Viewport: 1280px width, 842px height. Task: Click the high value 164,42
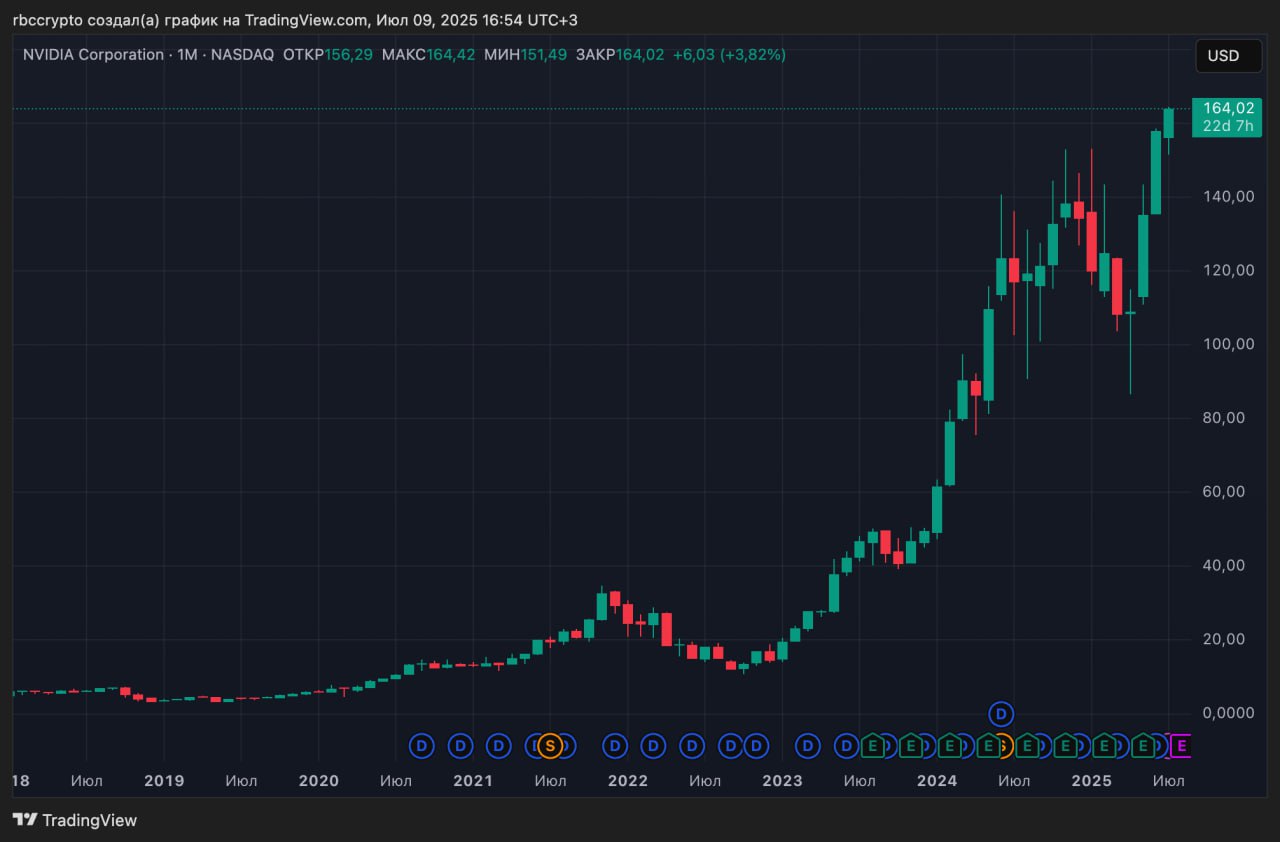[x=451, y=54]
